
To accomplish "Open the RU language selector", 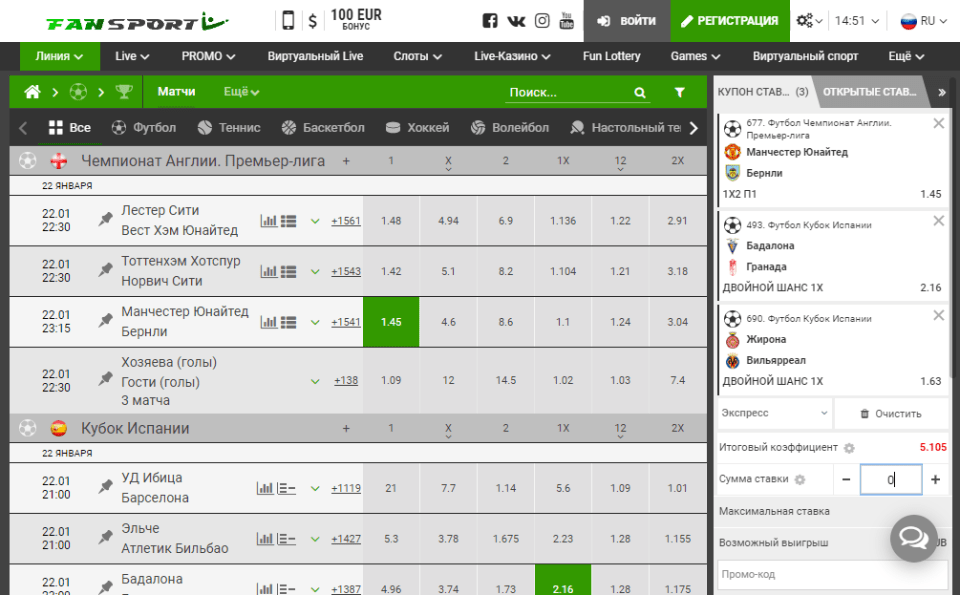I will tap(923, 21).
